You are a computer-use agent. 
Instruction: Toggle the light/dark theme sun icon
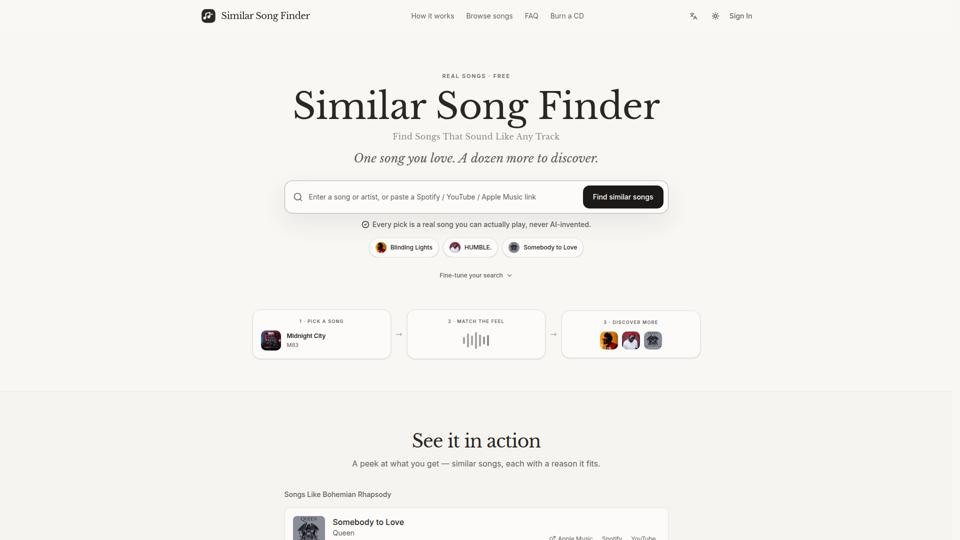pyautogui.click(x=715, y=17)
